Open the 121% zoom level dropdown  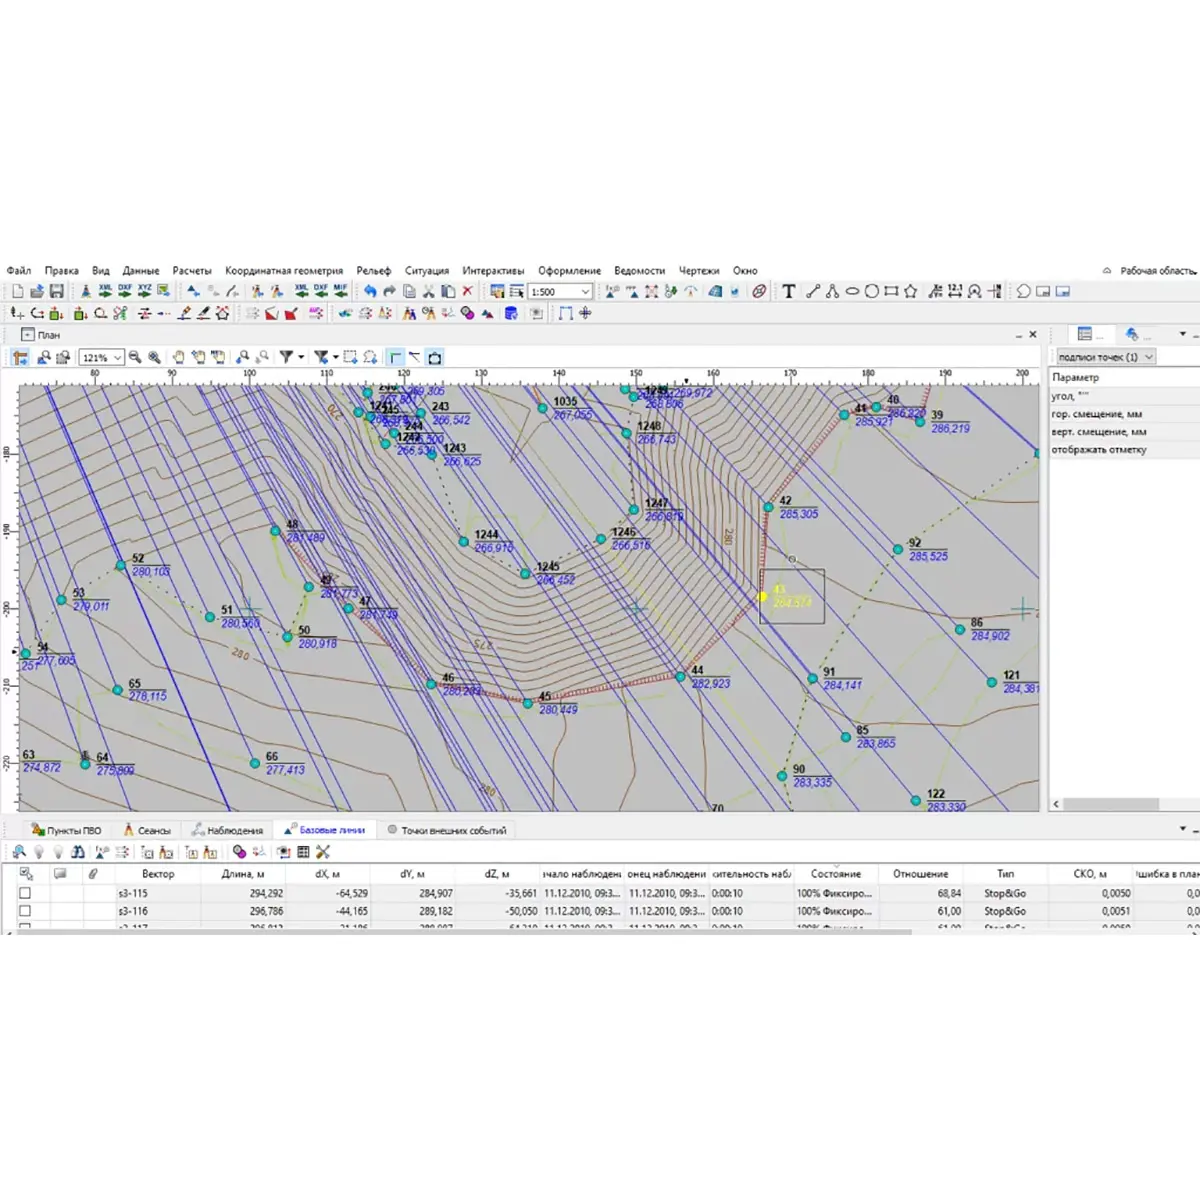click(118, 357)
